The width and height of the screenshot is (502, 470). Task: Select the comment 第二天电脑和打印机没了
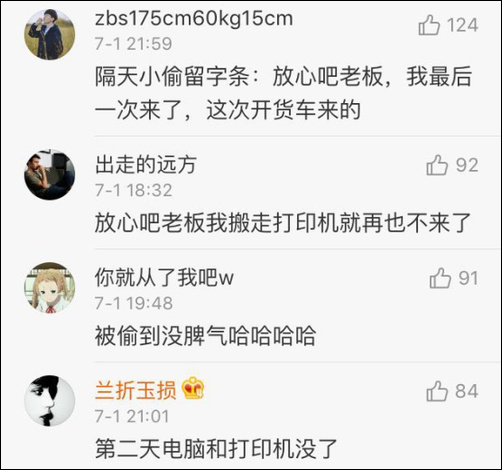(x=216, y=449)
